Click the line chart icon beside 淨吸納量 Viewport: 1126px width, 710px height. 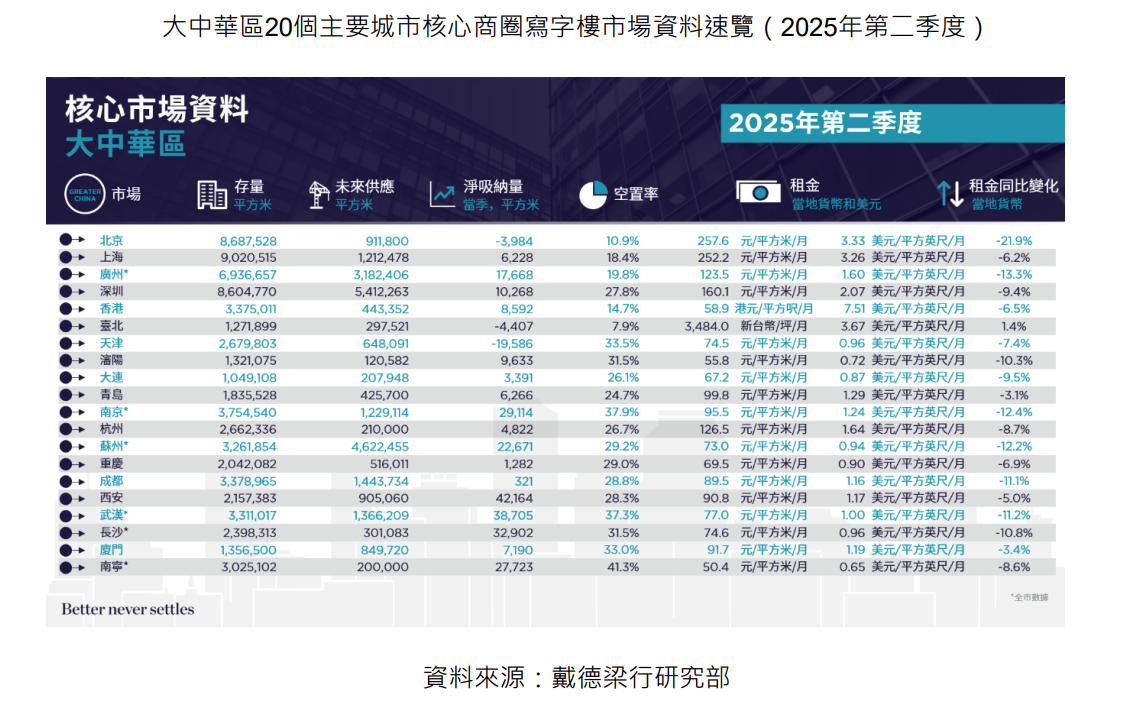pos(442,195)
